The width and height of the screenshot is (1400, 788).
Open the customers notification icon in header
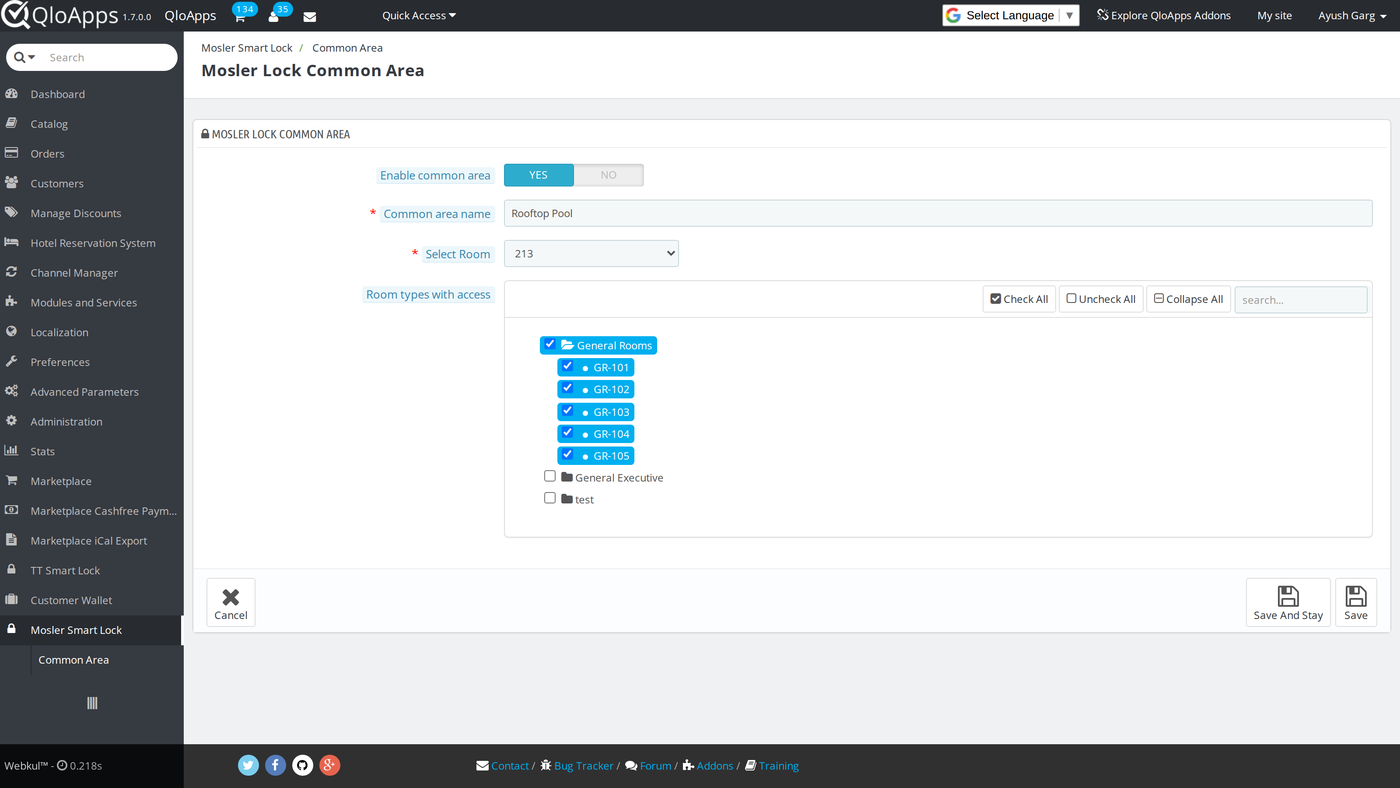(273, 16)
